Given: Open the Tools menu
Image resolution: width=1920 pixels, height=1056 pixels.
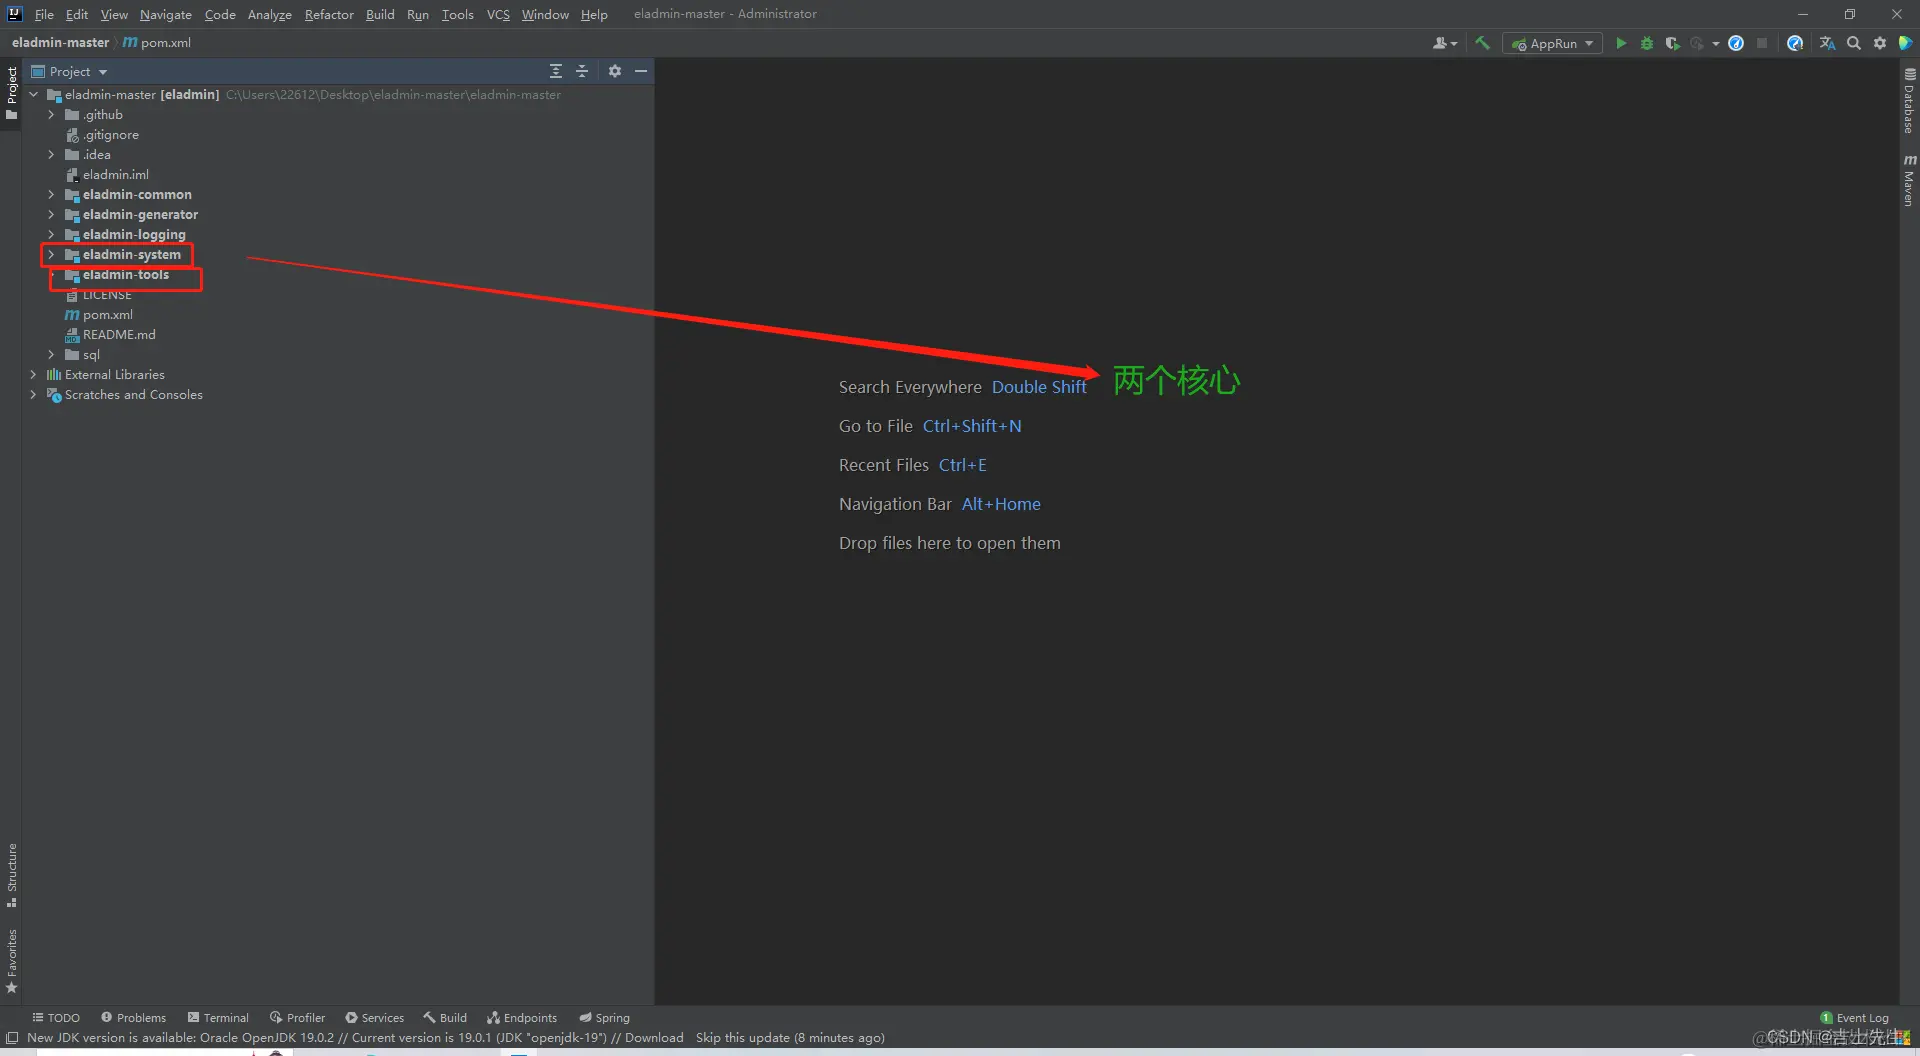Looking at the screenshot, I should (x=457, y=14).
